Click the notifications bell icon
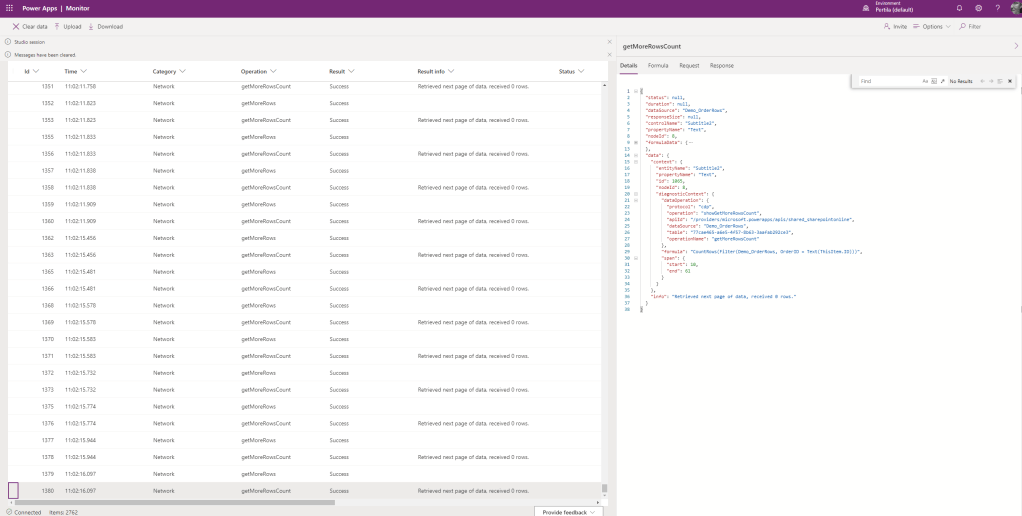Image resolution: width=1022 pixels, height=516 pixels. (x=960, y=8)
